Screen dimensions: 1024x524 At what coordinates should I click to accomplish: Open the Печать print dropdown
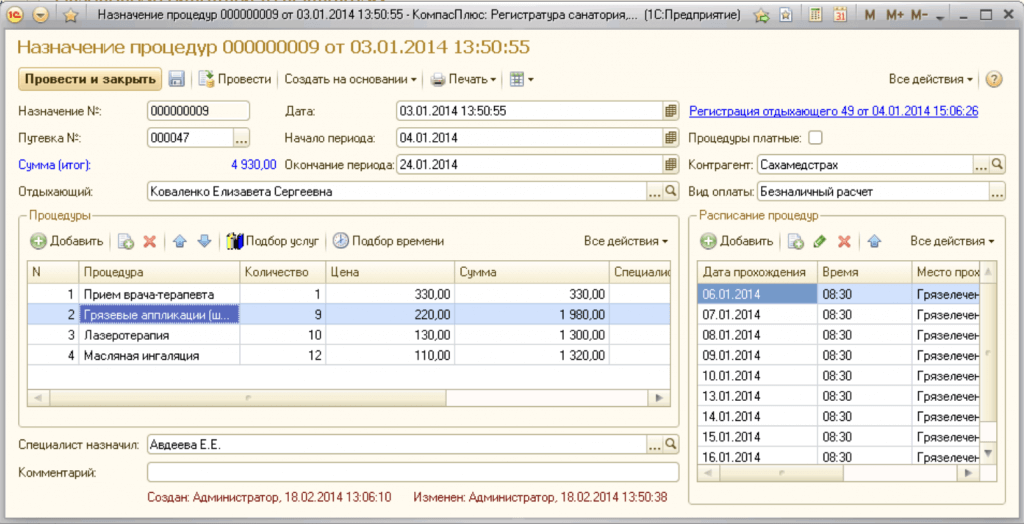click(x=463, y=79)
